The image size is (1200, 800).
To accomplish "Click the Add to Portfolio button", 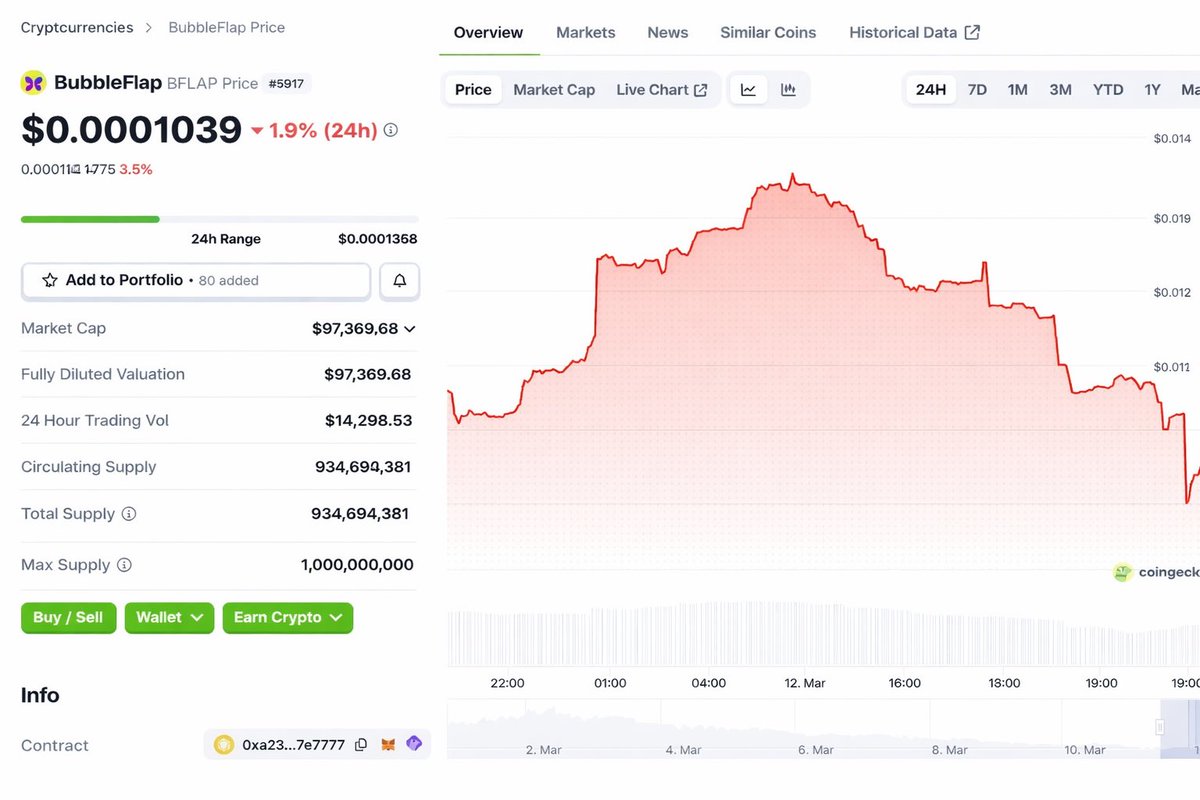I will 196,281.
